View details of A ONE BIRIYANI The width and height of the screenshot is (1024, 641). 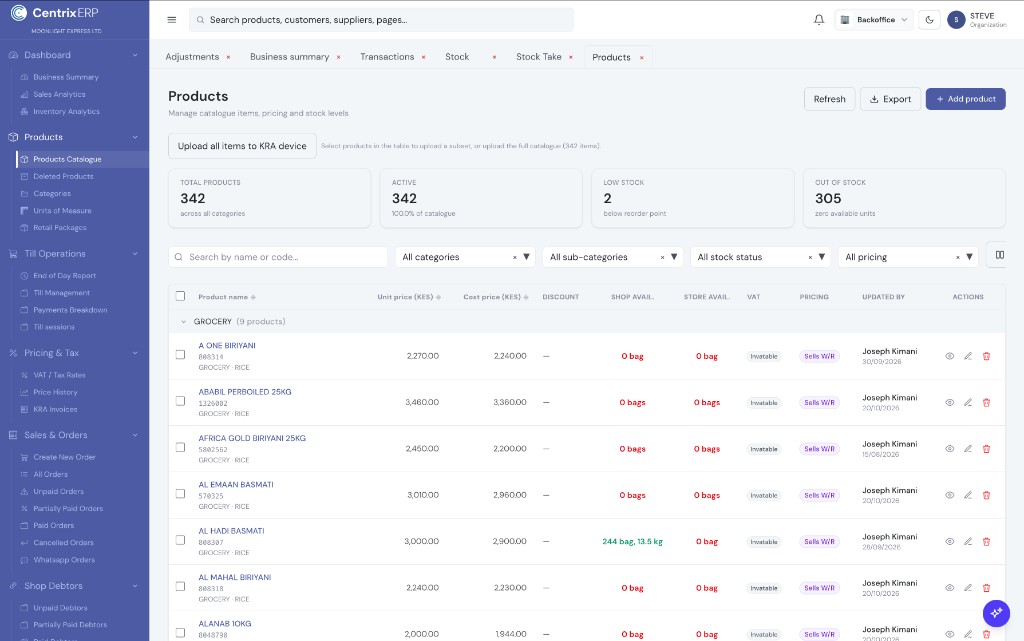(950, 356)
